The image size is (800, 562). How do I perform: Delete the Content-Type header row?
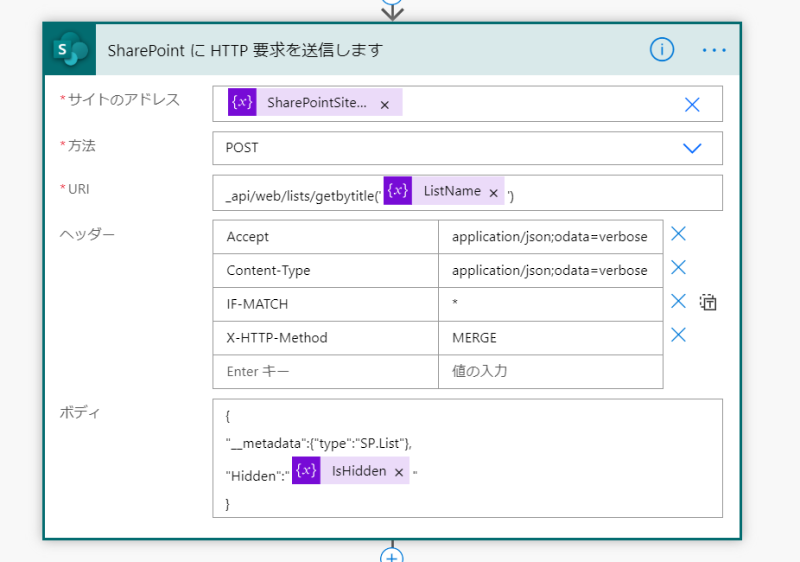pos(678,267)
